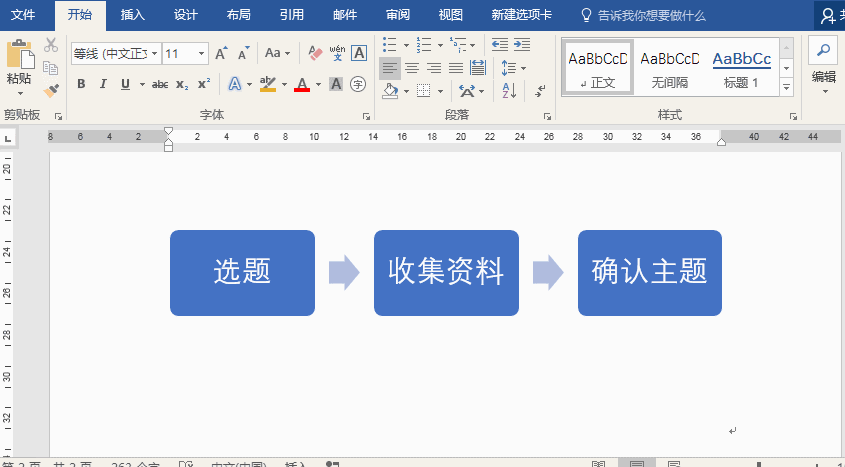Toggle bold formatting
The image size is (845, 467).
(x=81, y=84)
